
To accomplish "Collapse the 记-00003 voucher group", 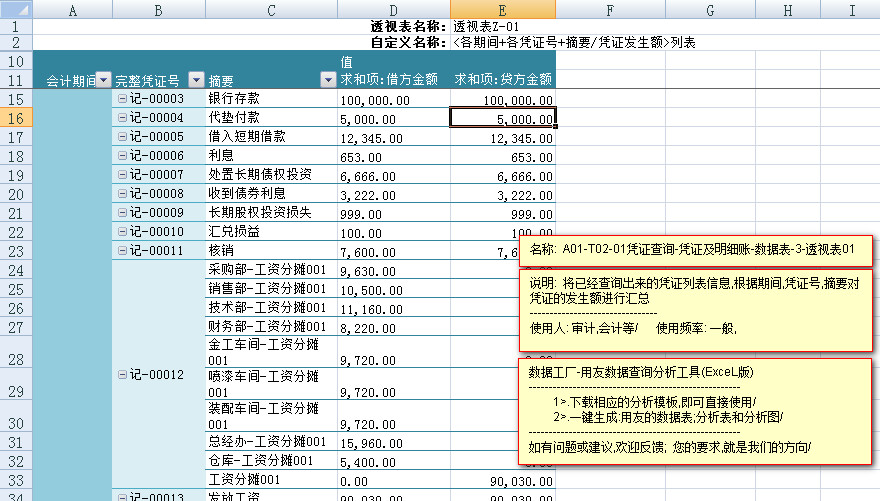I will tap(122, 100).
